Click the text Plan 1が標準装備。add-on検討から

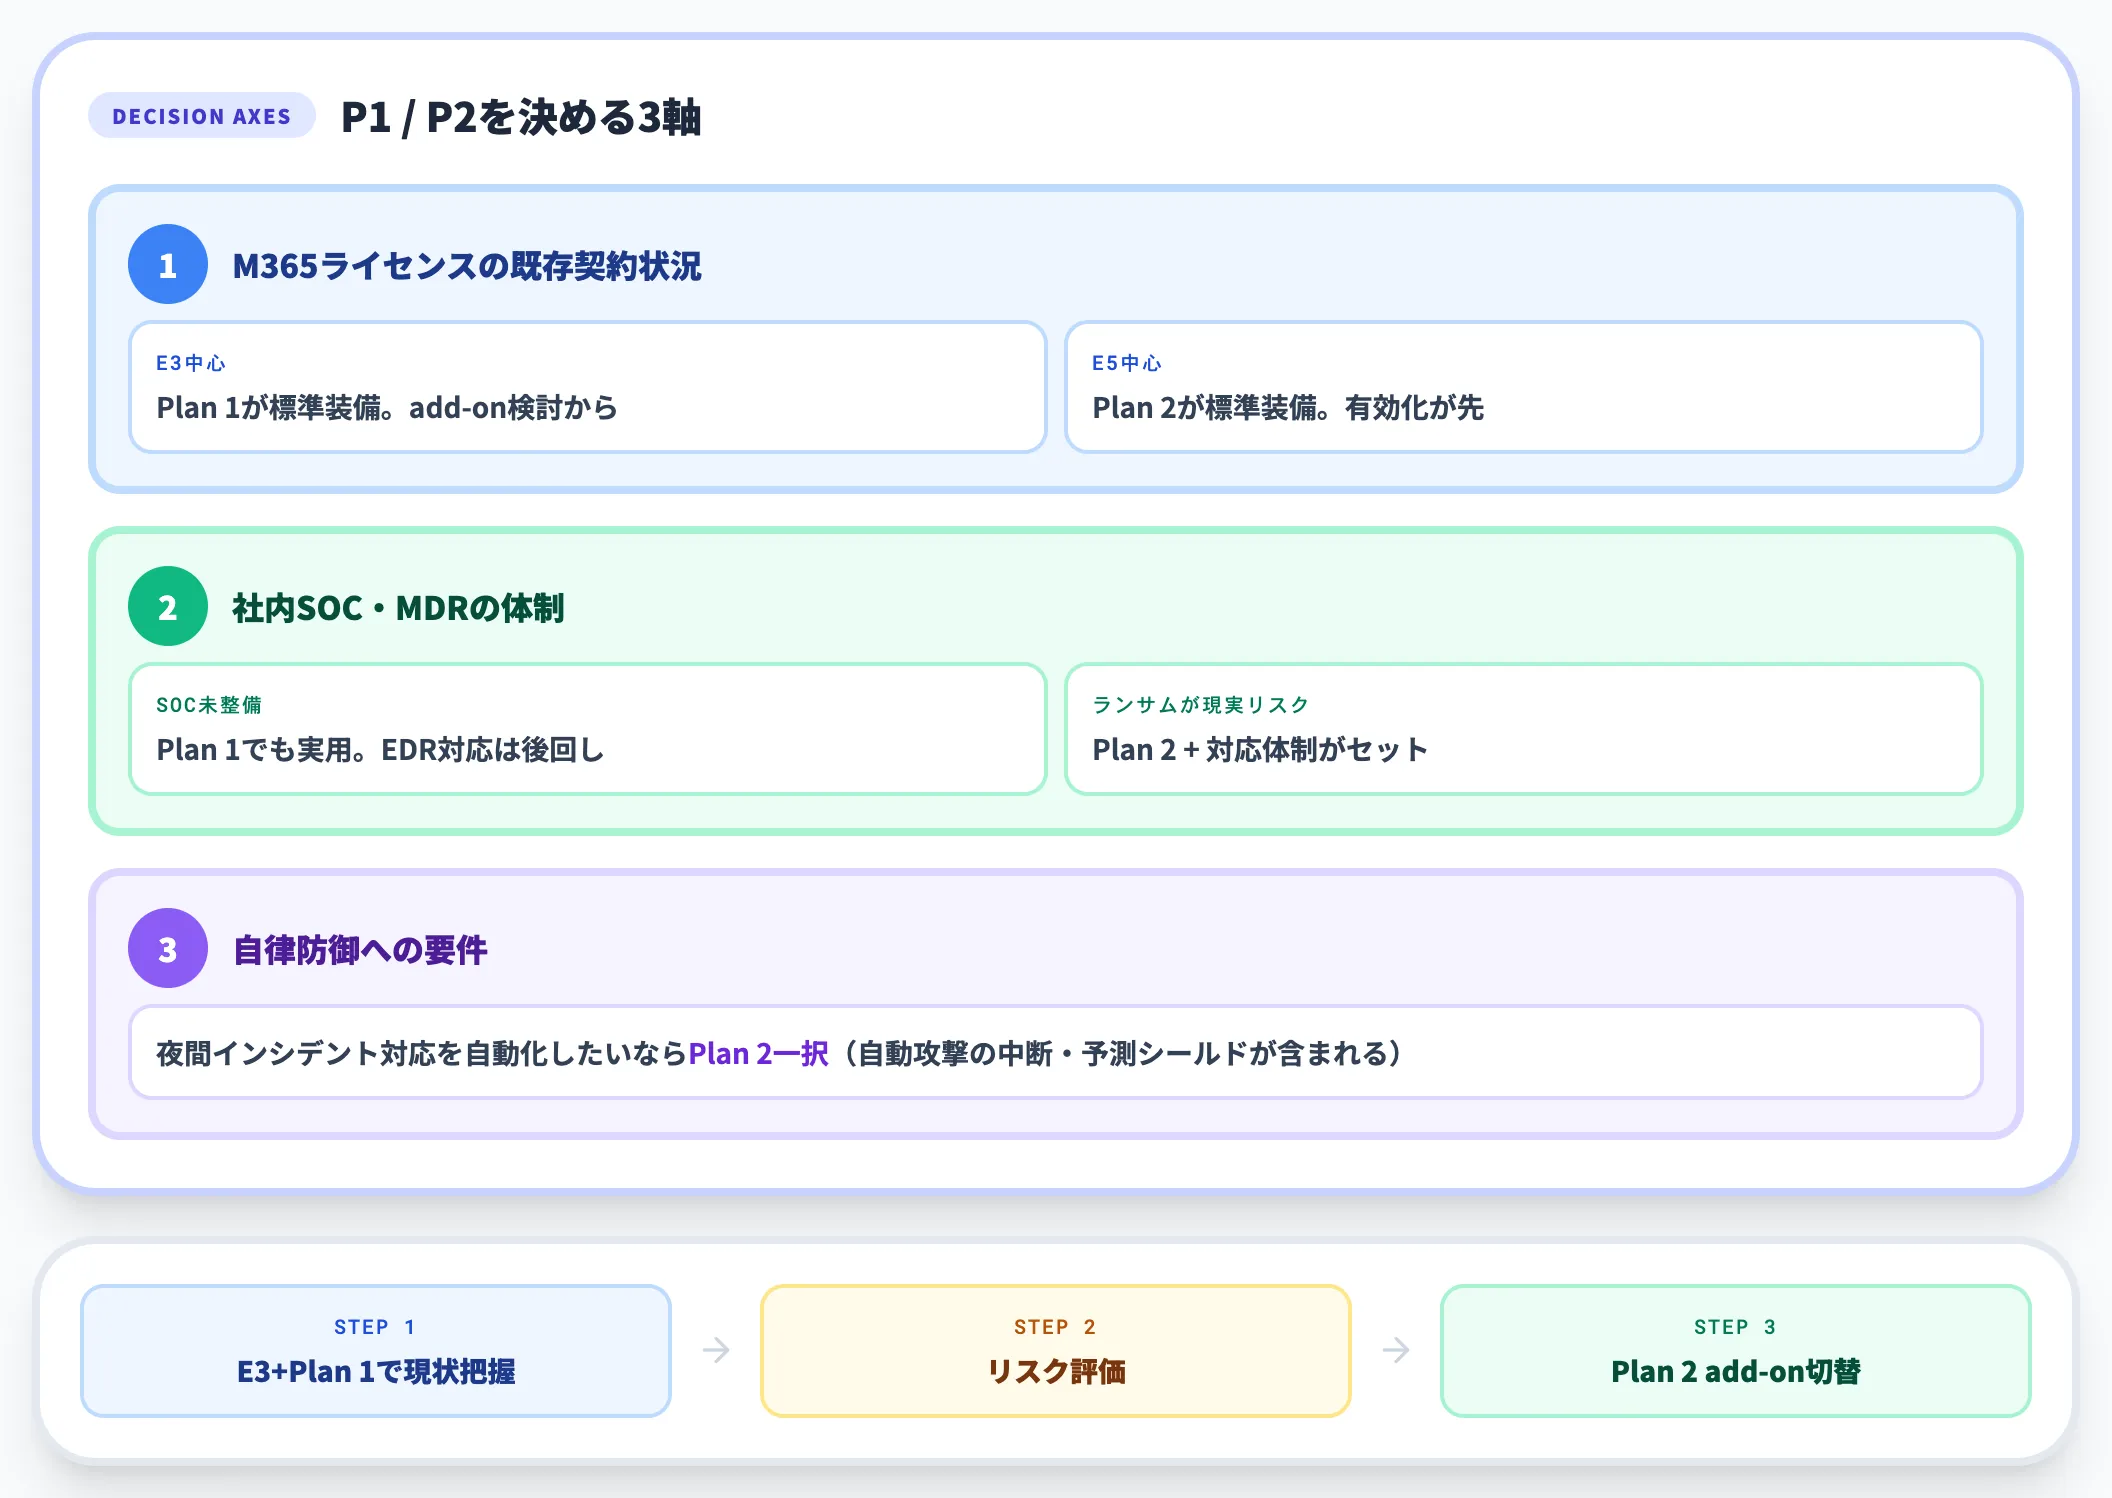click(387, 408)
